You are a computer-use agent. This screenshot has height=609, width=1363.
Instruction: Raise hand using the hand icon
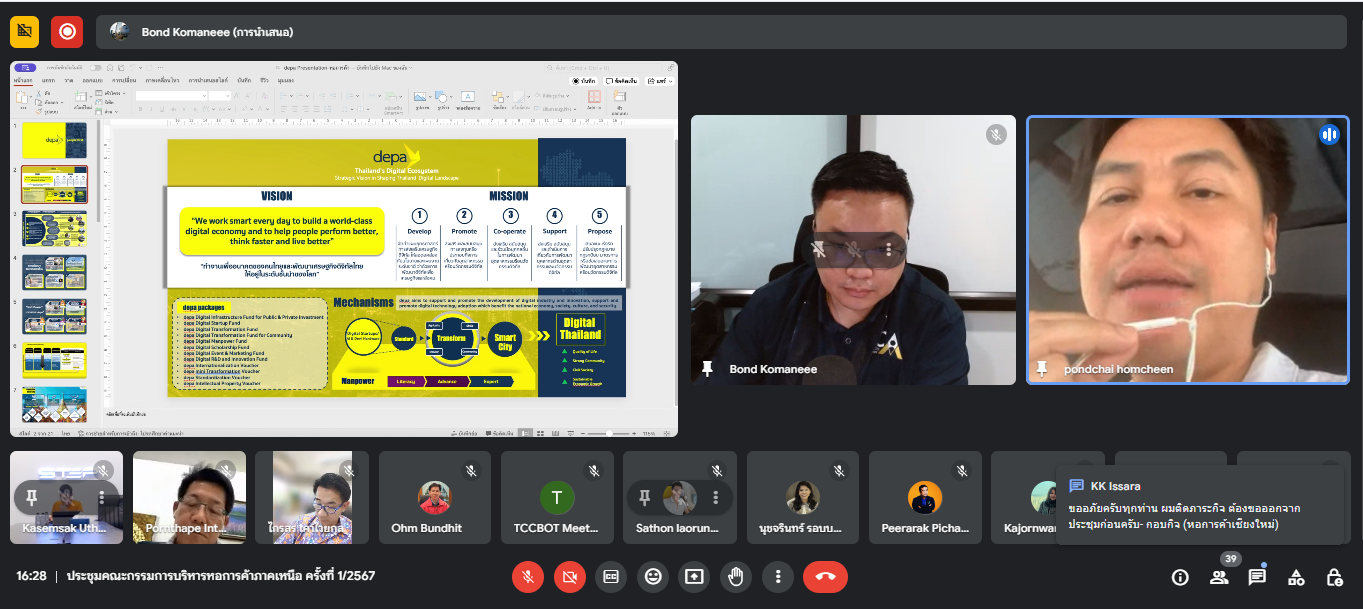tap(736, 577)
